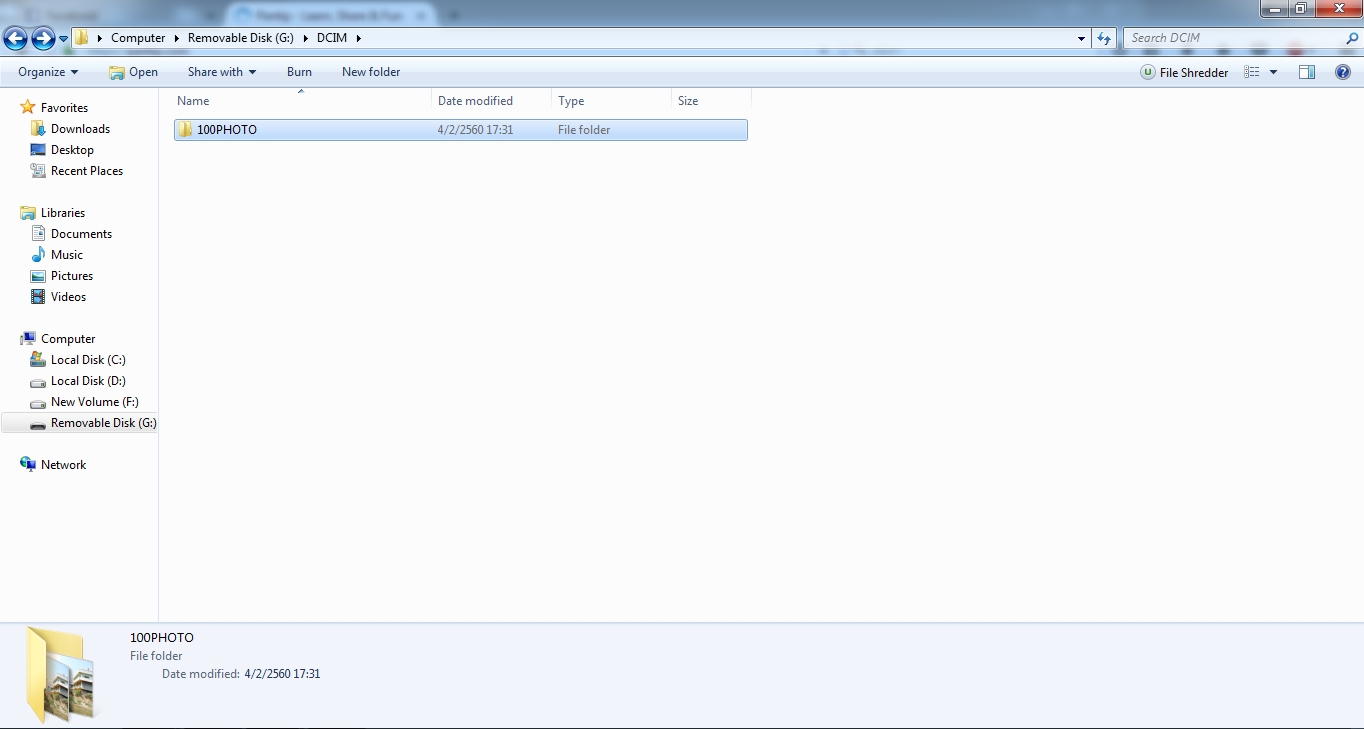Click Burn in the toolbar
Screen dimensions: 1364x729
click(x=299, y=72)
